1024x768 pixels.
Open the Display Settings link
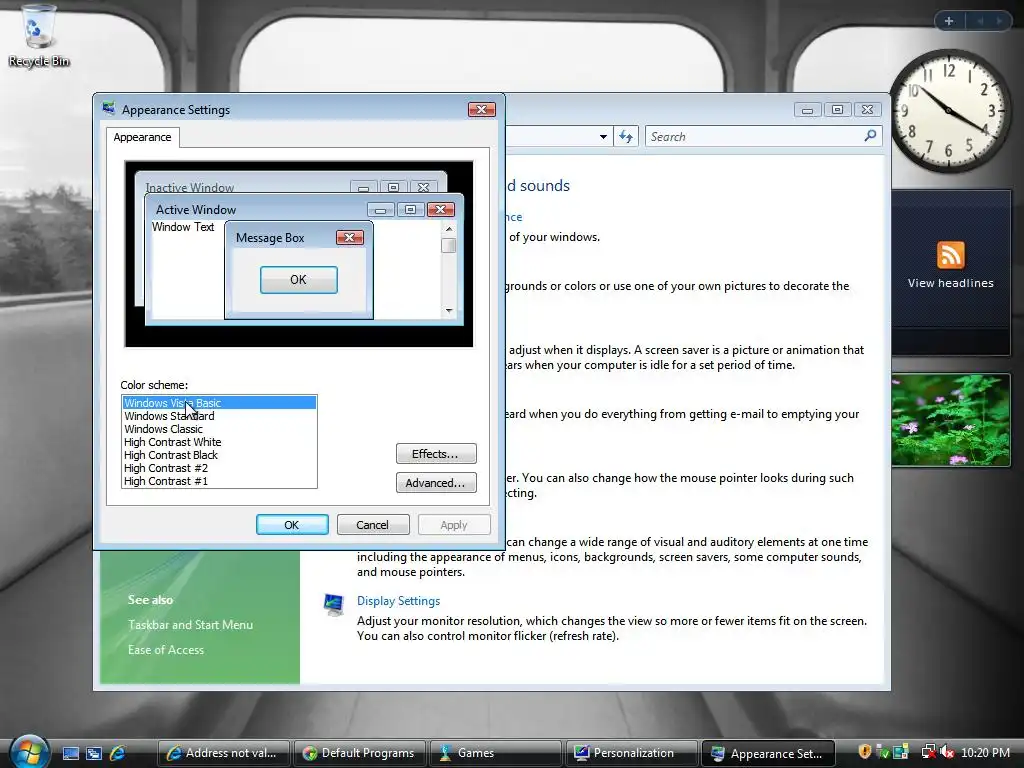[x=398, y=601]
